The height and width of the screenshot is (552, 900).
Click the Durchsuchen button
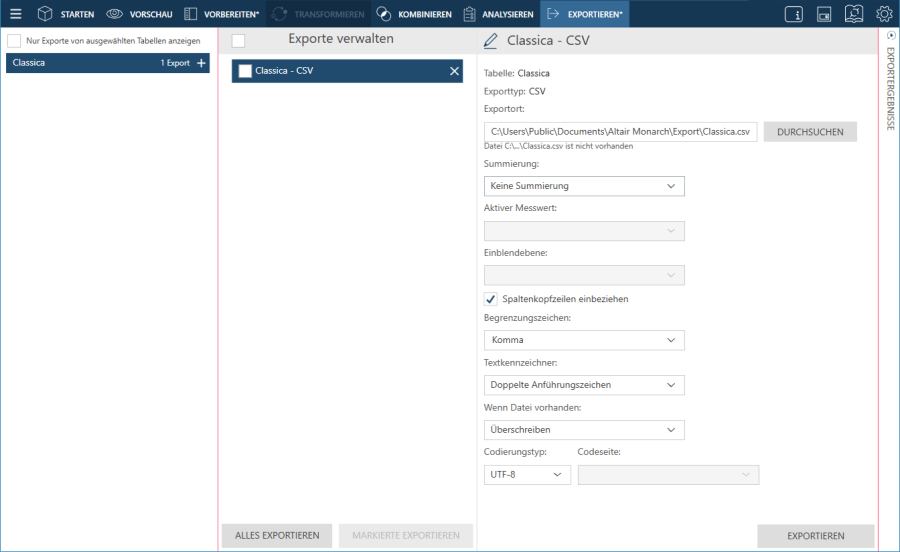pyautogui.click(x=810, y=132)
